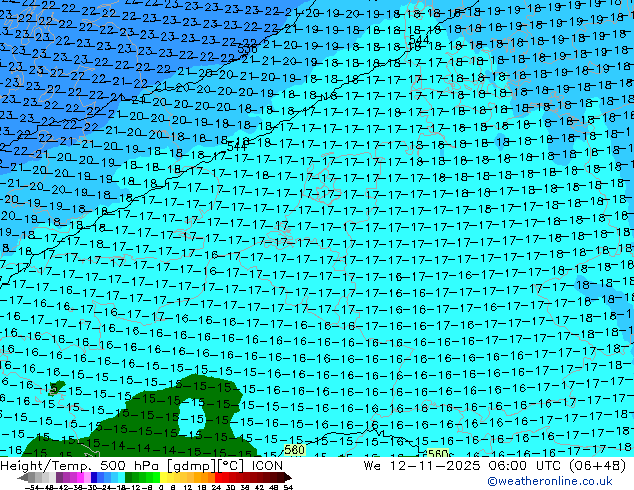Click the yellow swatch in temperature color scale
This screenshot has width=634, height=490.
(x=163, y=477)
